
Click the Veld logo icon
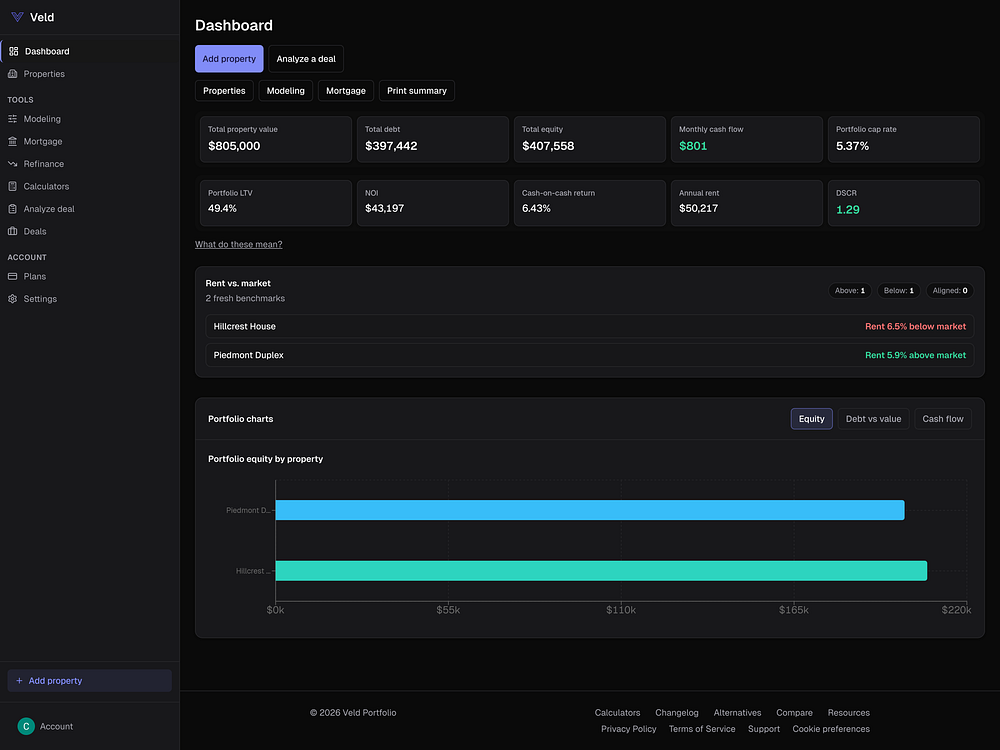[17, 17]
